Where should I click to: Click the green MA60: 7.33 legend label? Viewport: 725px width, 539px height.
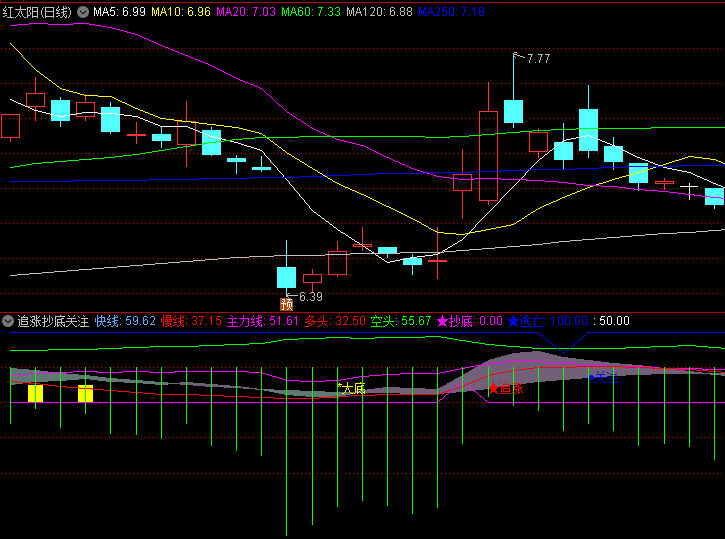click(310, 11)
